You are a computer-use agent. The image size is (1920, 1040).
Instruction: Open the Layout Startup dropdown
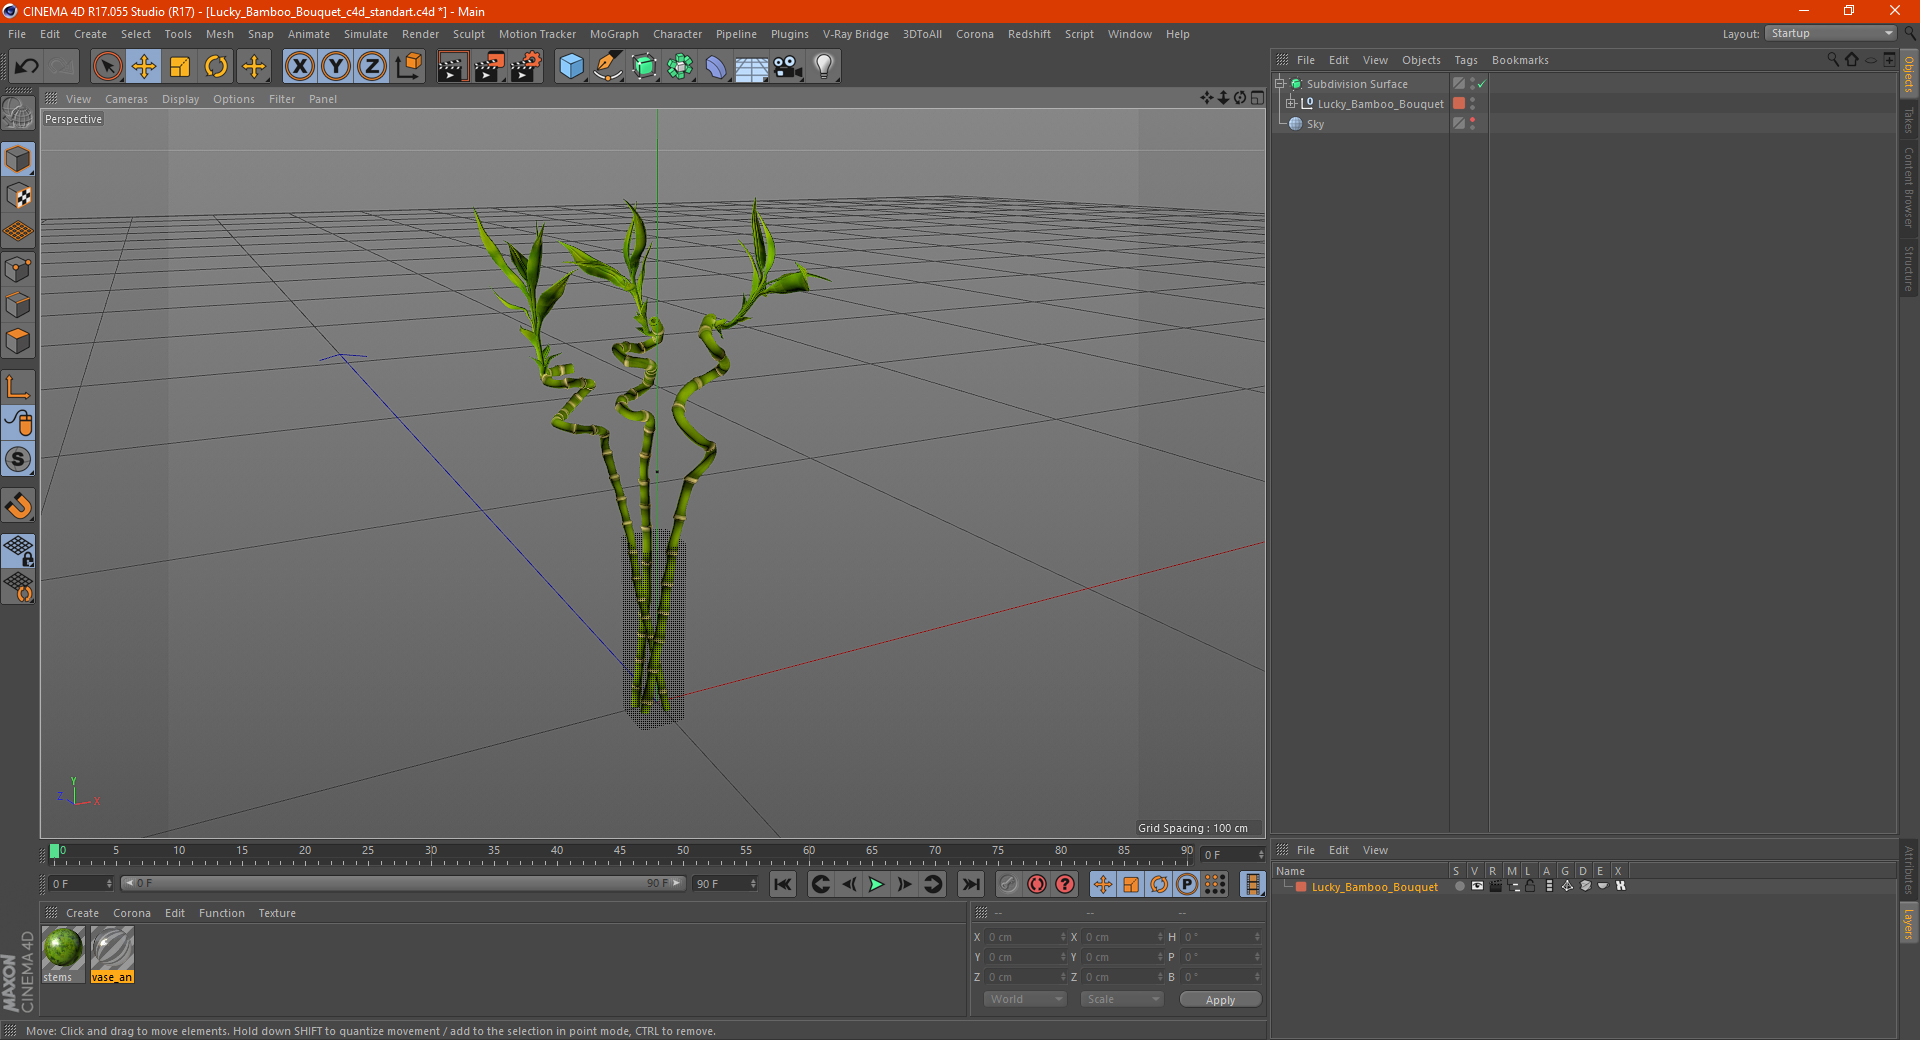coord(1830,33)
